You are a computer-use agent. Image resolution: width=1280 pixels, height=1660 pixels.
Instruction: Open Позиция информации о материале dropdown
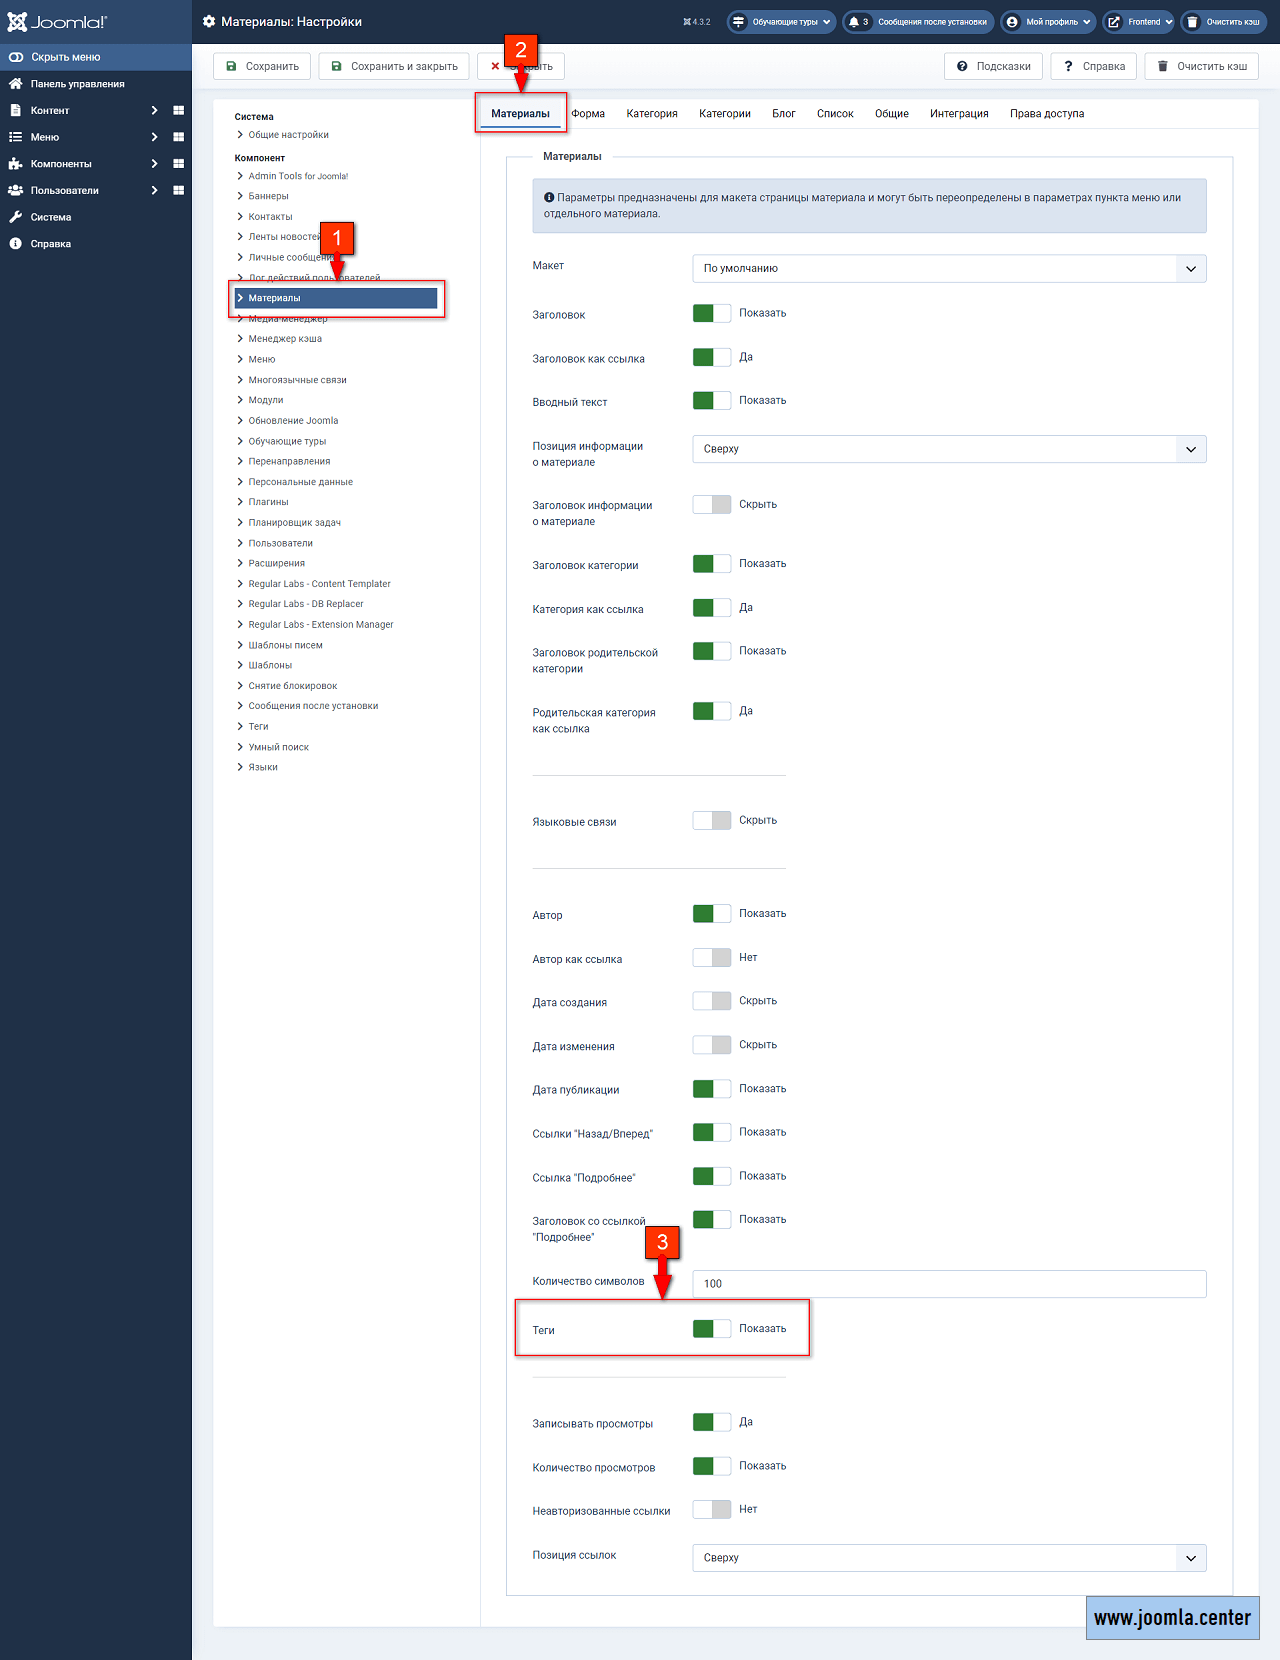(948, 449)
